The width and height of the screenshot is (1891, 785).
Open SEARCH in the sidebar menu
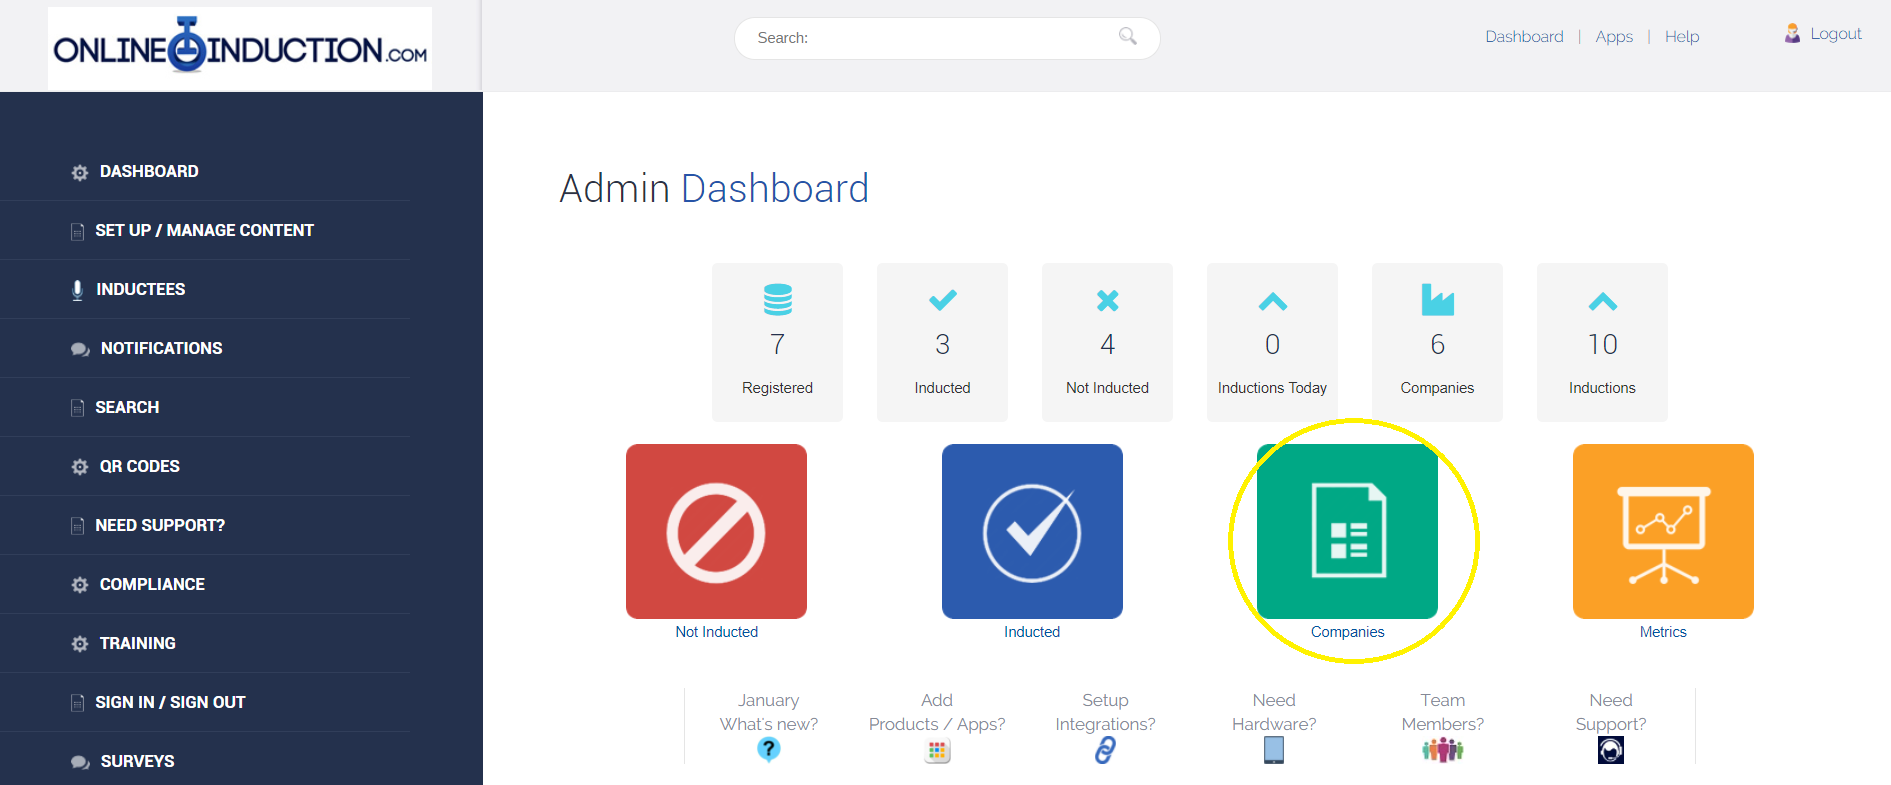tap(127, 407)
